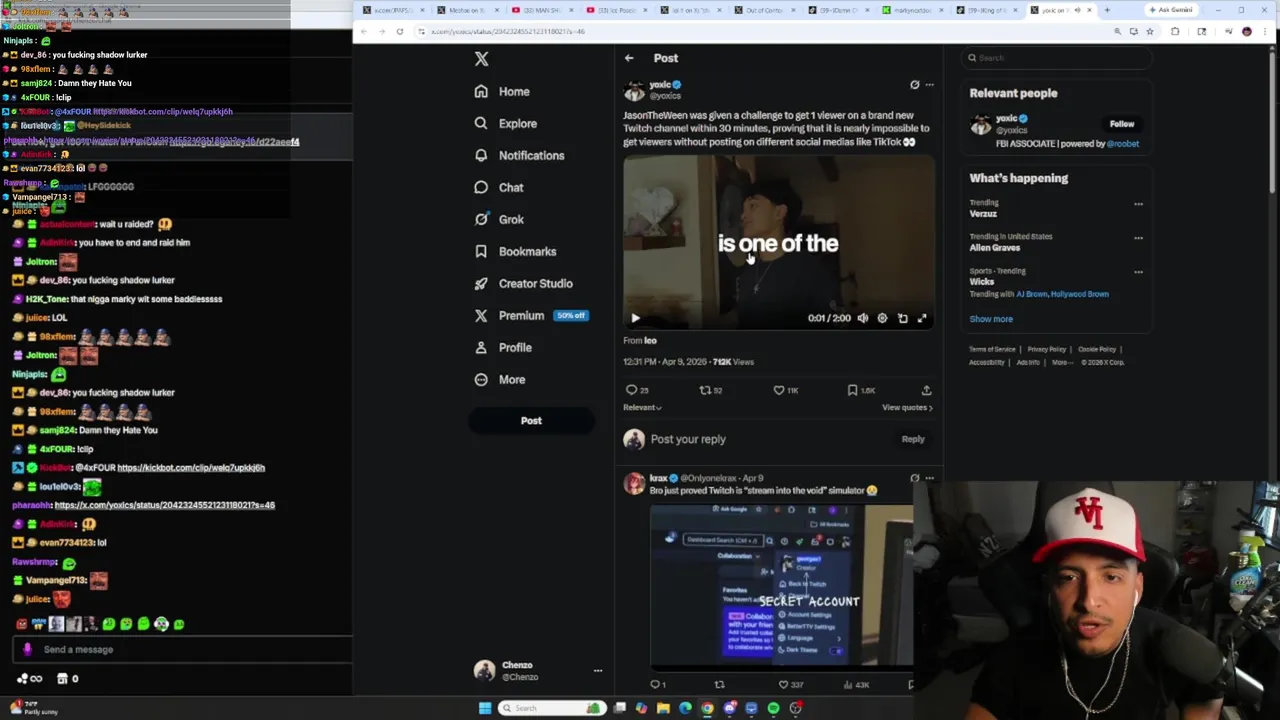Open File Explorer from taskbar
The height and width of the screenshot is (720, 1280).
[x=663, y=708]
